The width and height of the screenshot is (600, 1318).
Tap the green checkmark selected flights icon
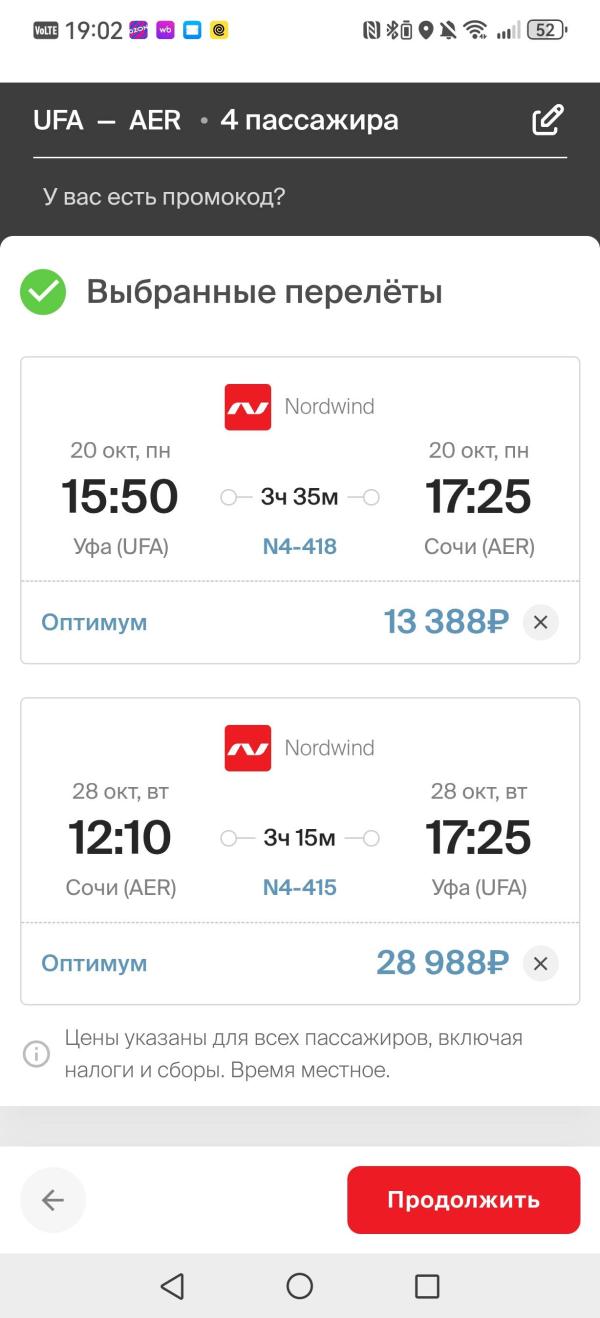[x=43, y=292]
